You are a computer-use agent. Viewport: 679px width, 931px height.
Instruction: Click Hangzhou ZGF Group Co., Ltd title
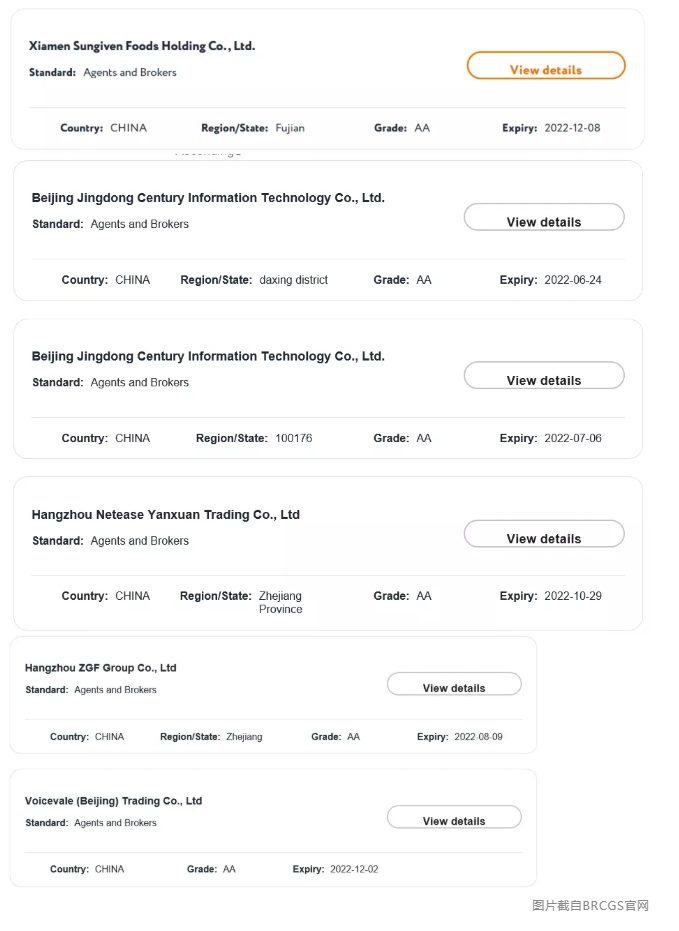point(101,668)
